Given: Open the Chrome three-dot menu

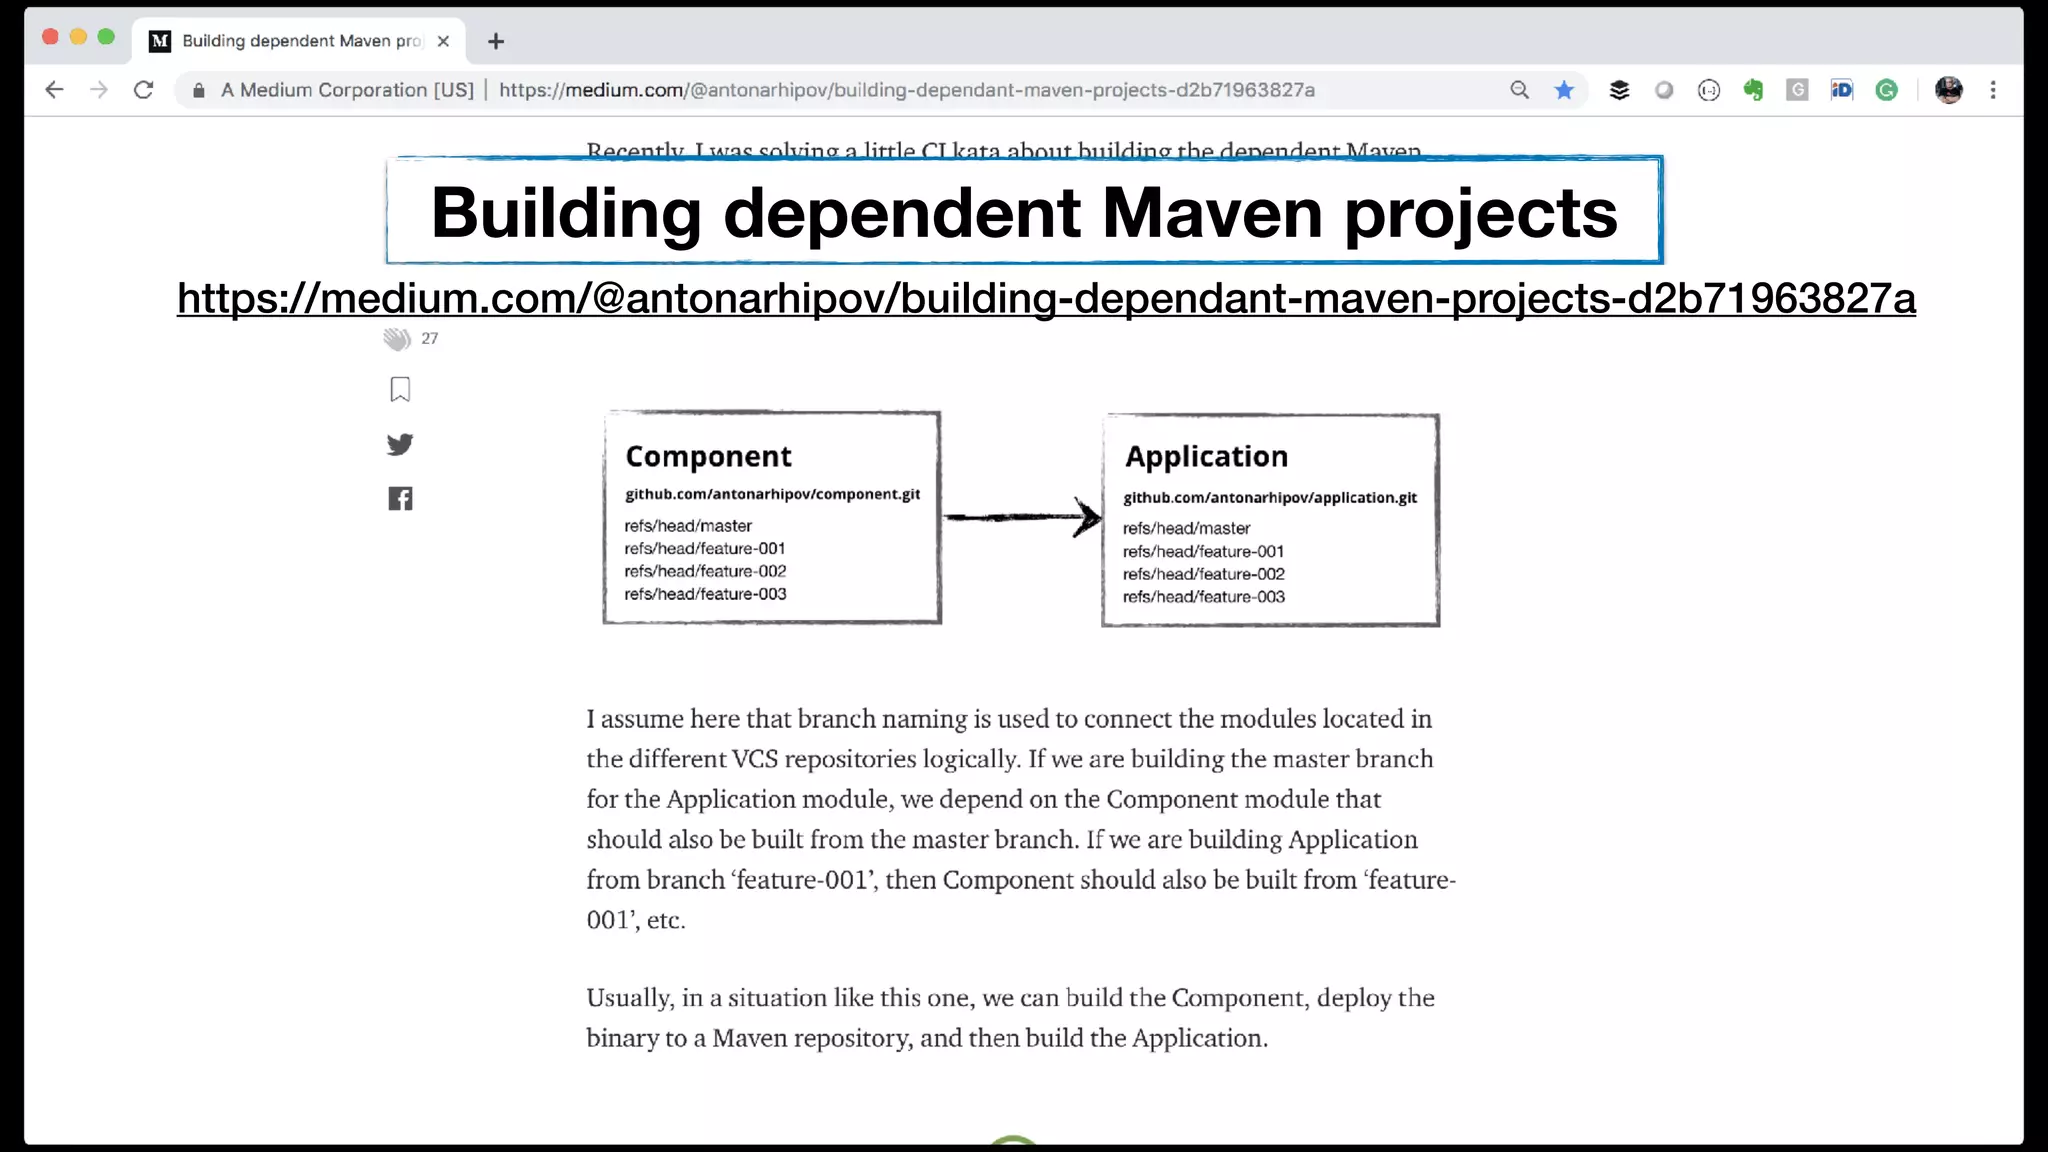Looking at the screenshot, I should 1993,90.
